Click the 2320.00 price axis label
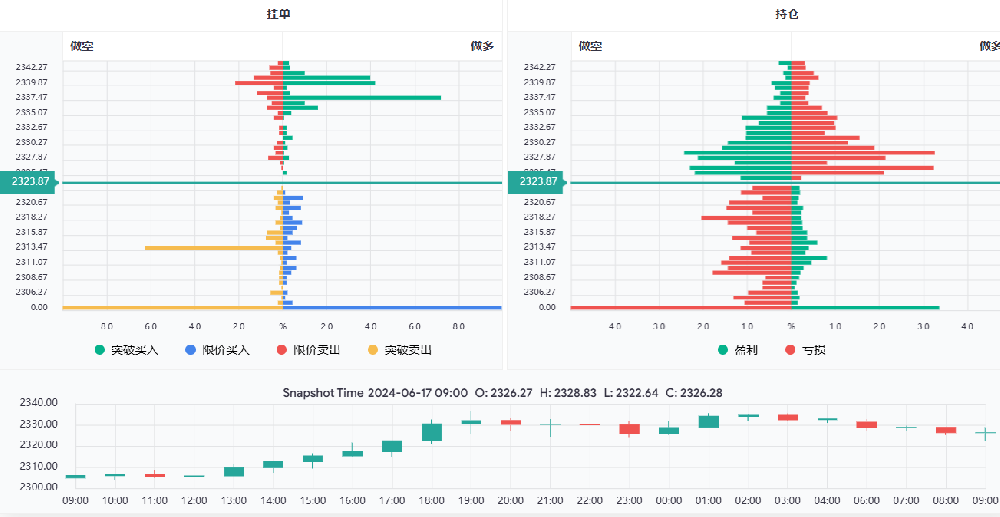Viewport: 1000px width, 517px height. tap(39, 446)
